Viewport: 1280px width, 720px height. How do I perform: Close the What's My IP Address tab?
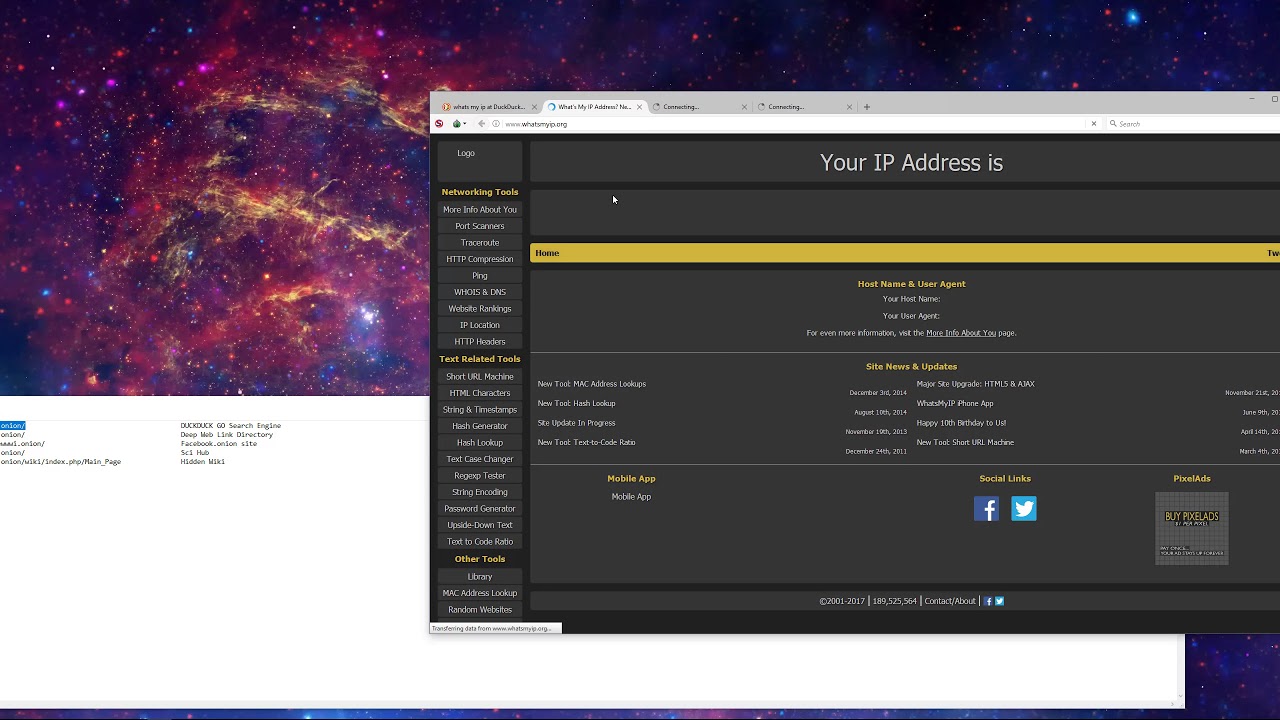(x=640, y=107)
